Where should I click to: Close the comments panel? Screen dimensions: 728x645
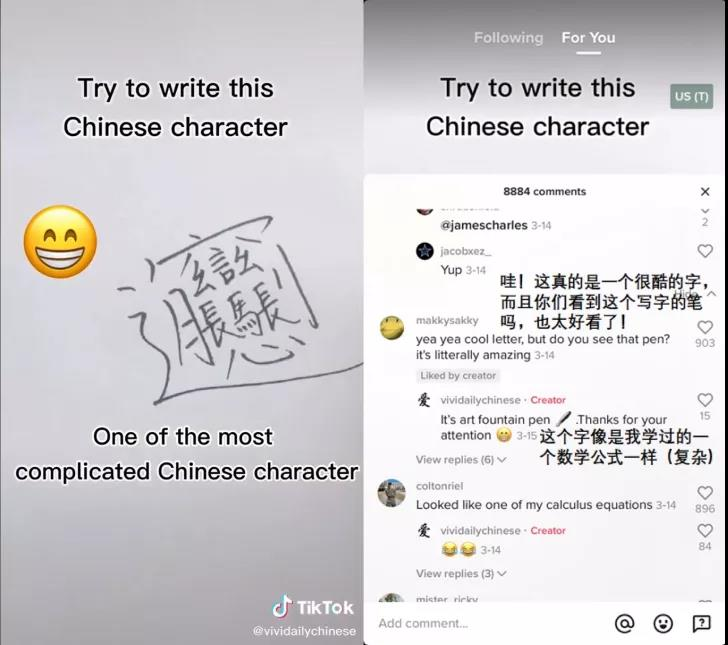(705, 191)
